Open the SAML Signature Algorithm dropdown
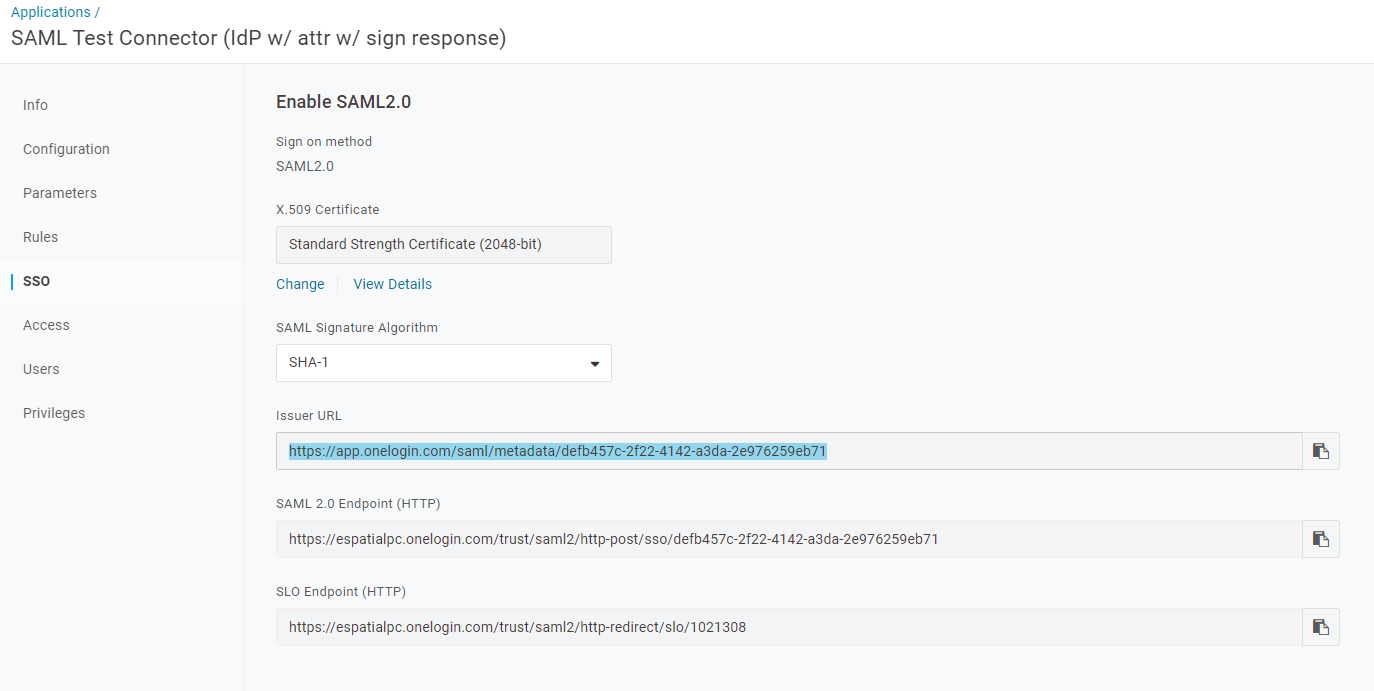This screenshot has height=691, width=1374. 444,363
